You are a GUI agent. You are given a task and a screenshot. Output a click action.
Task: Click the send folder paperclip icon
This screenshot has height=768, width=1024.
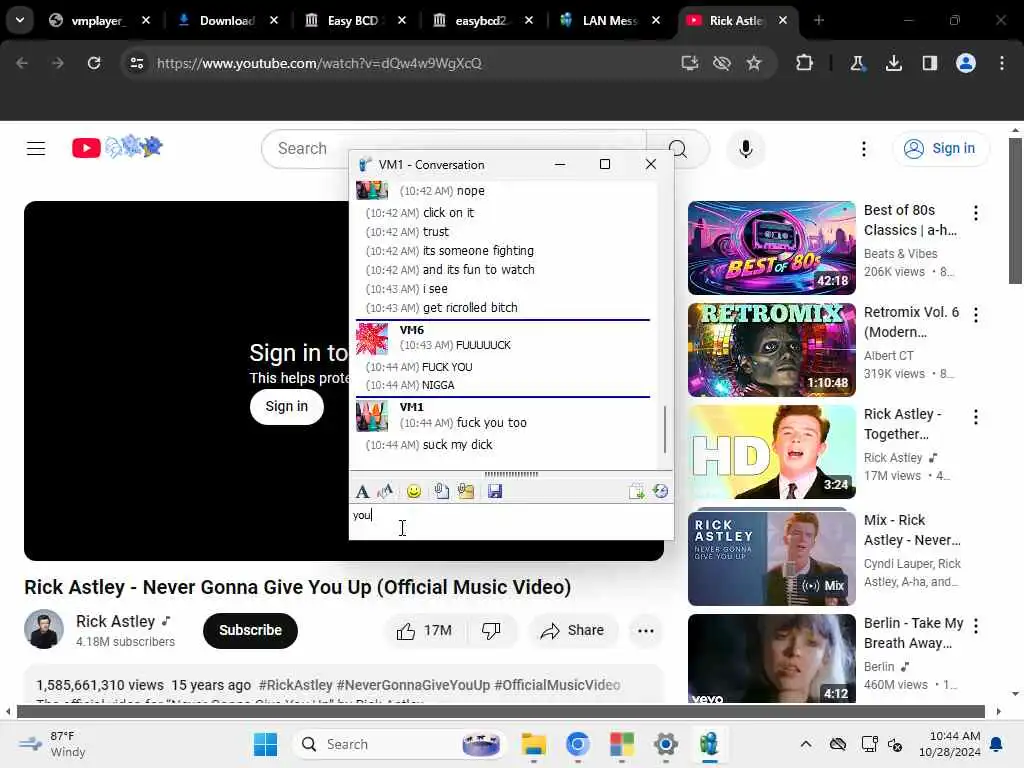click(466, 491)
